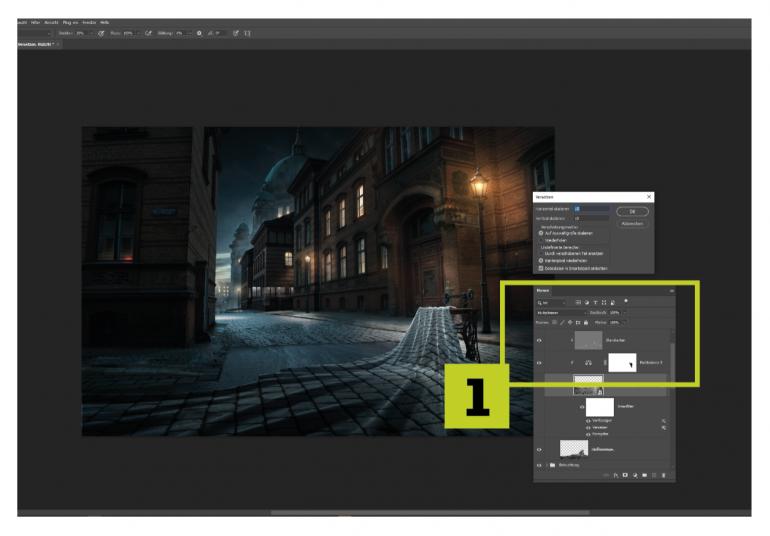Screen dimensions: 770x536
Task: Open symmetry paint options icon
Action: point(247,33)
